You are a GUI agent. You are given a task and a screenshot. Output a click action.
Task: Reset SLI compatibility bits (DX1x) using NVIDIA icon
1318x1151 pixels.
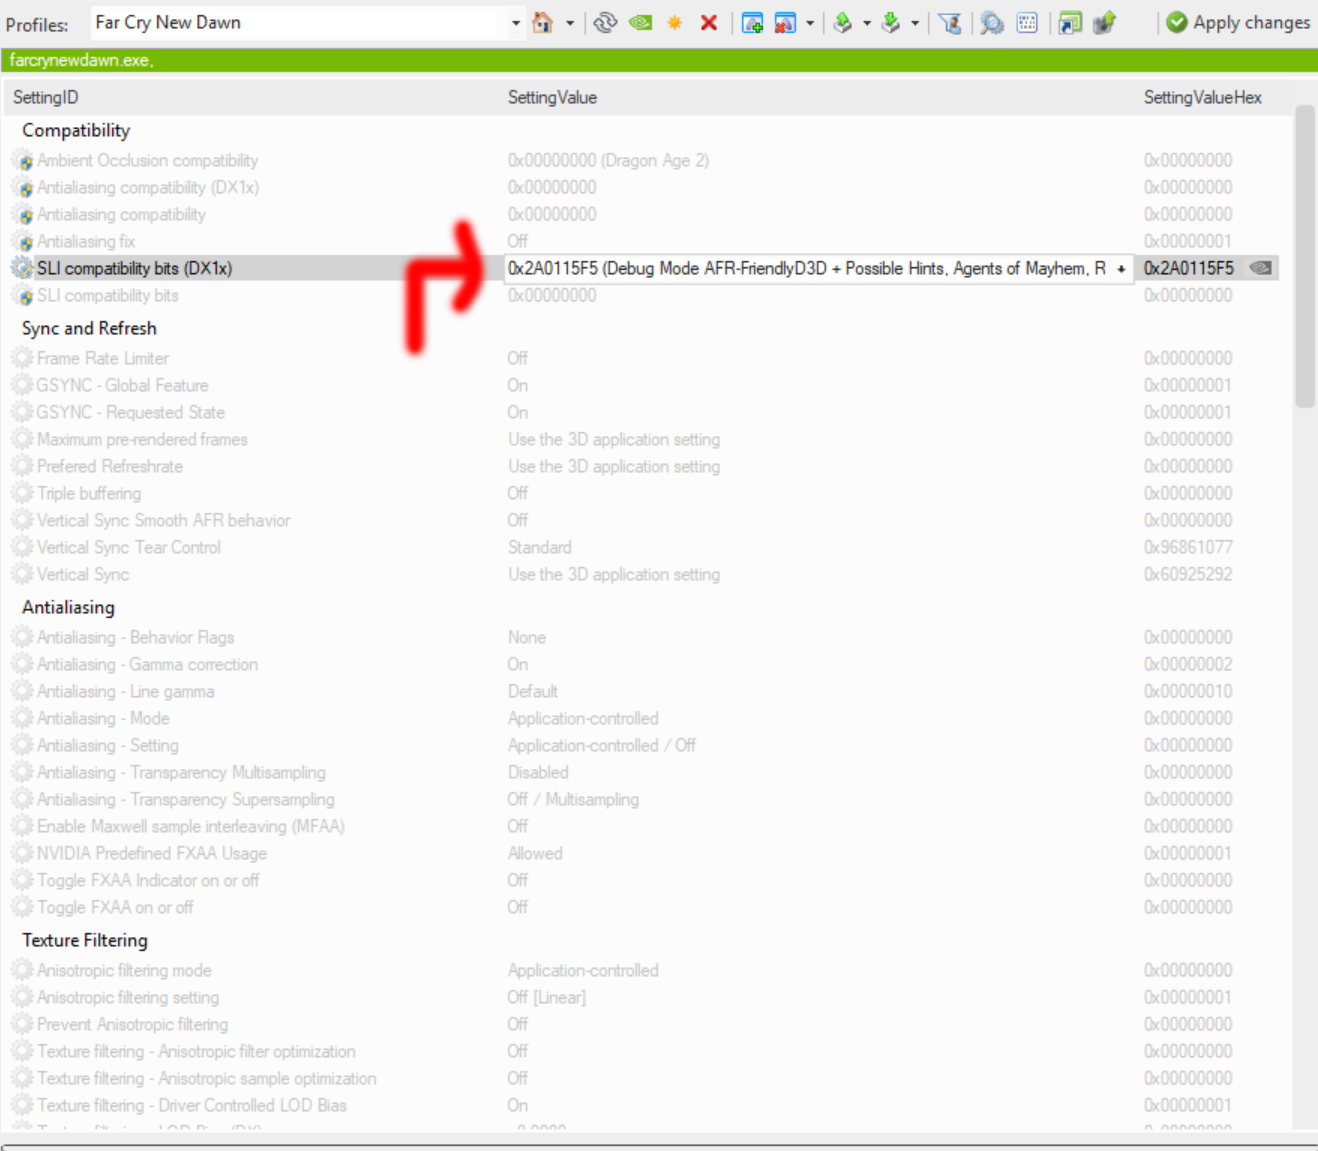pos(1261,268)
